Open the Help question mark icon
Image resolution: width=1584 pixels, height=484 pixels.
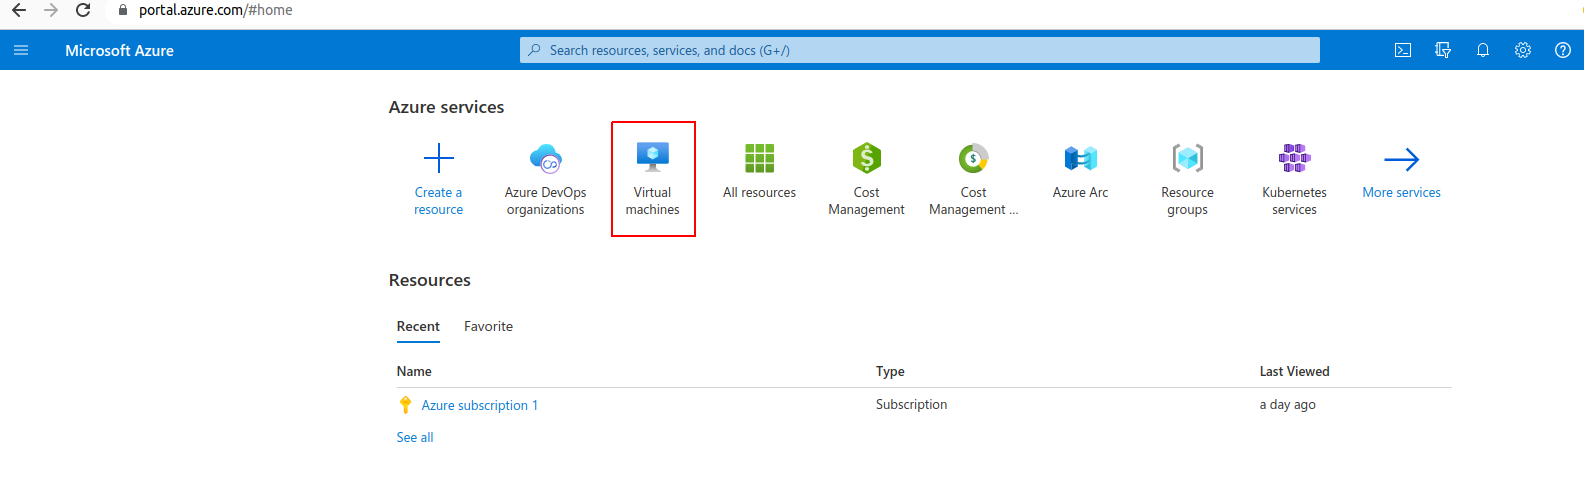(1563, 50)
